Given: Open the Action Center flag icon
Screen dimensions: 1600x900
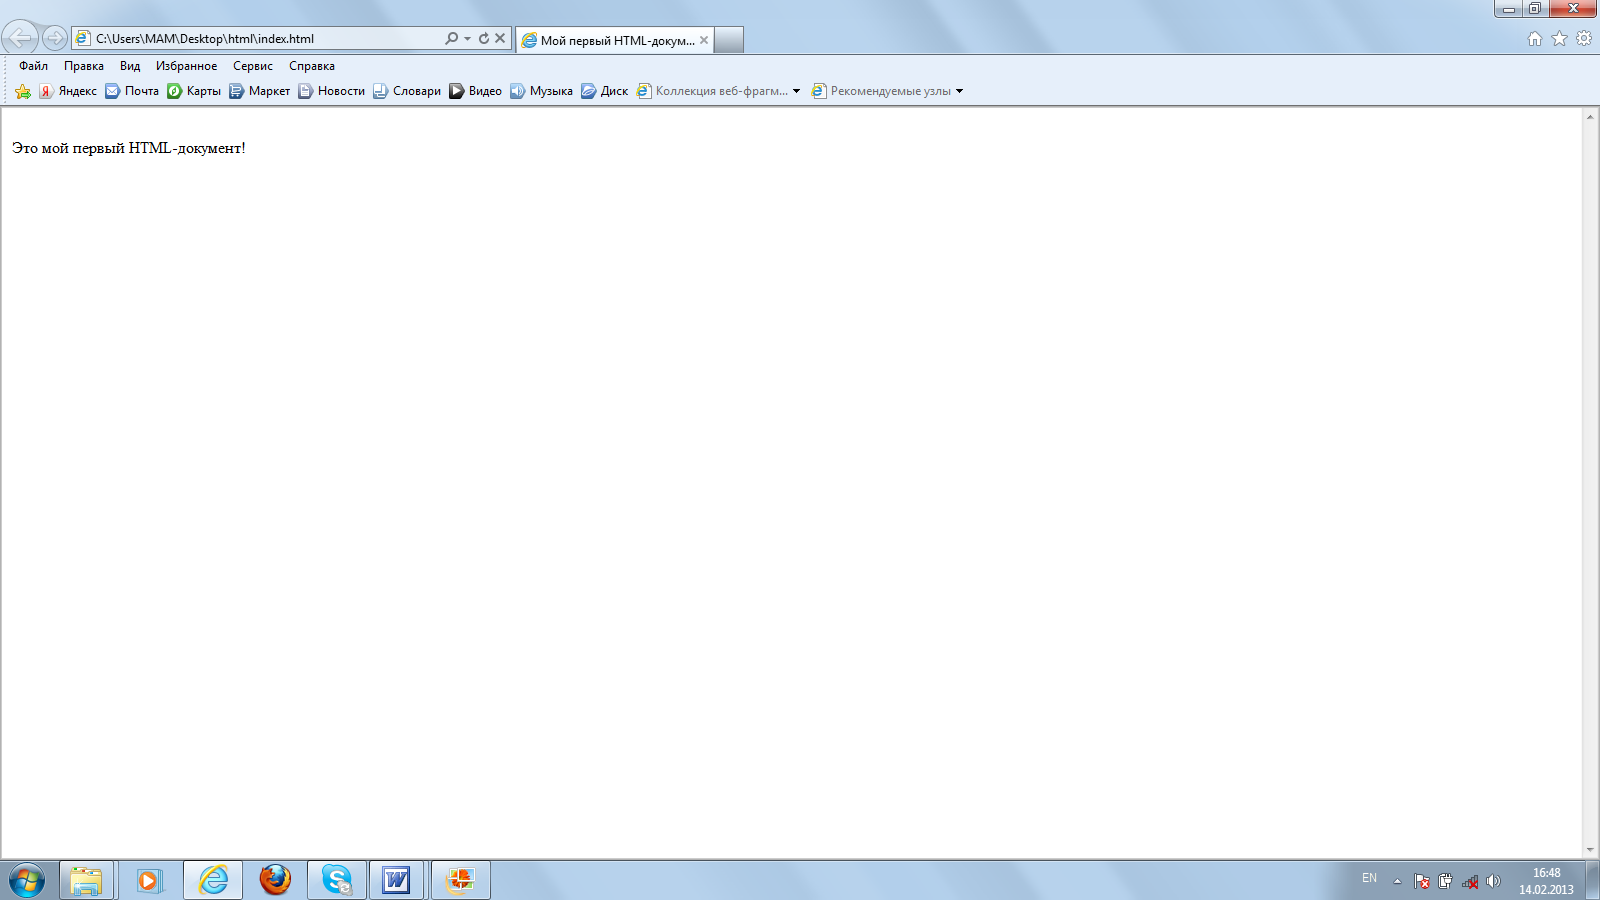Looking at the screenshot, I should pos(1422,881).
